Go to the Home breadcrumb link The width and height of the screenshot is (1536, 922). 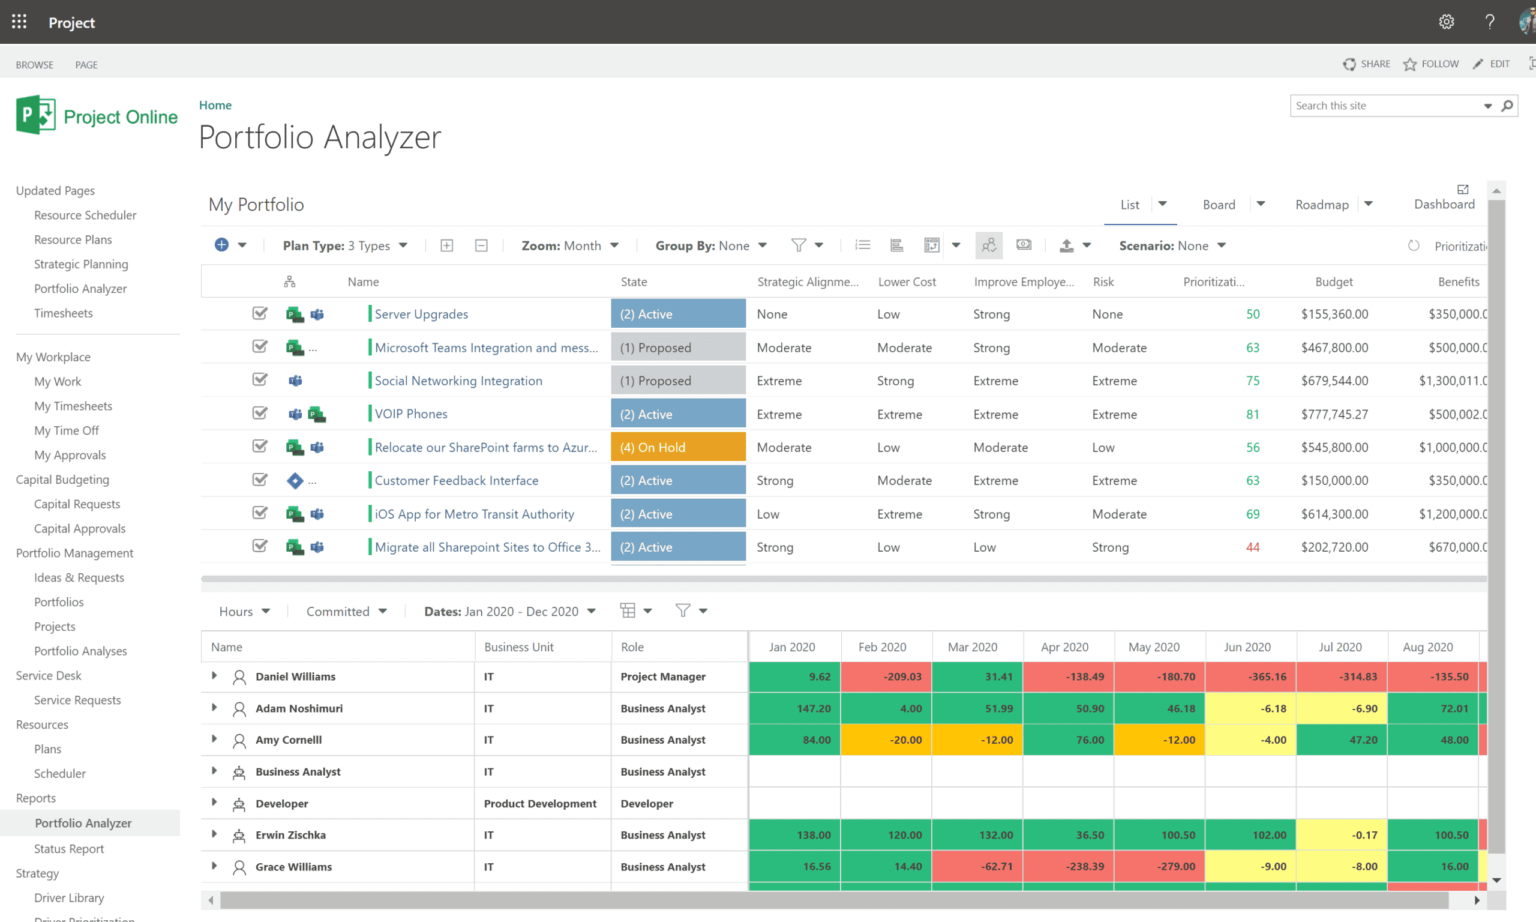pyautogui.click(x=215, y=105)
